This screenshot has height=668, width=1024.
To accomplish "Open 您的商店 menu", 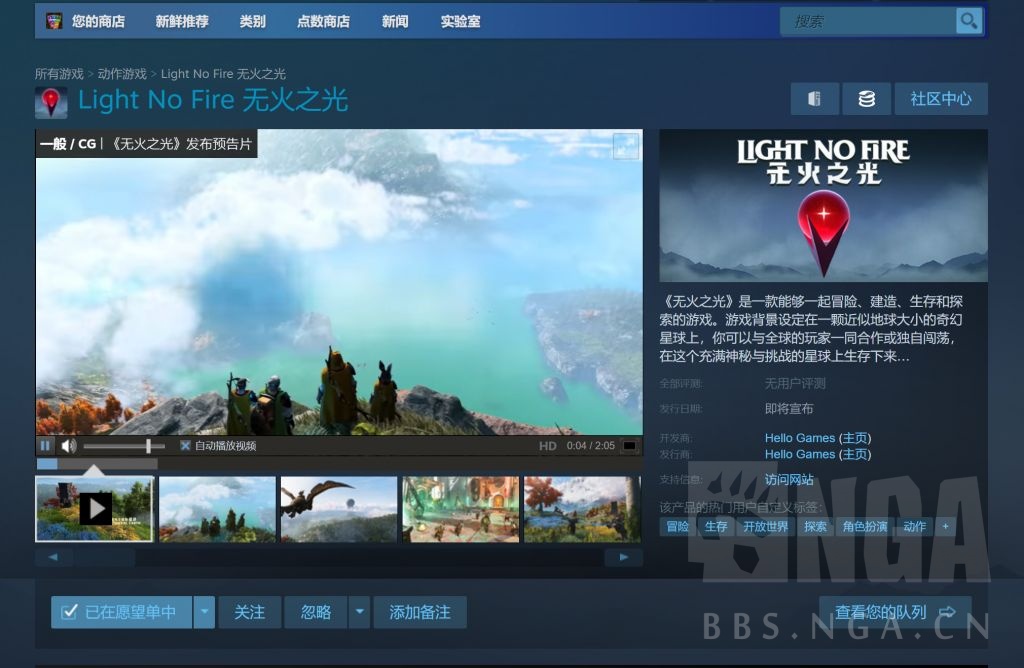I will 98,21.
